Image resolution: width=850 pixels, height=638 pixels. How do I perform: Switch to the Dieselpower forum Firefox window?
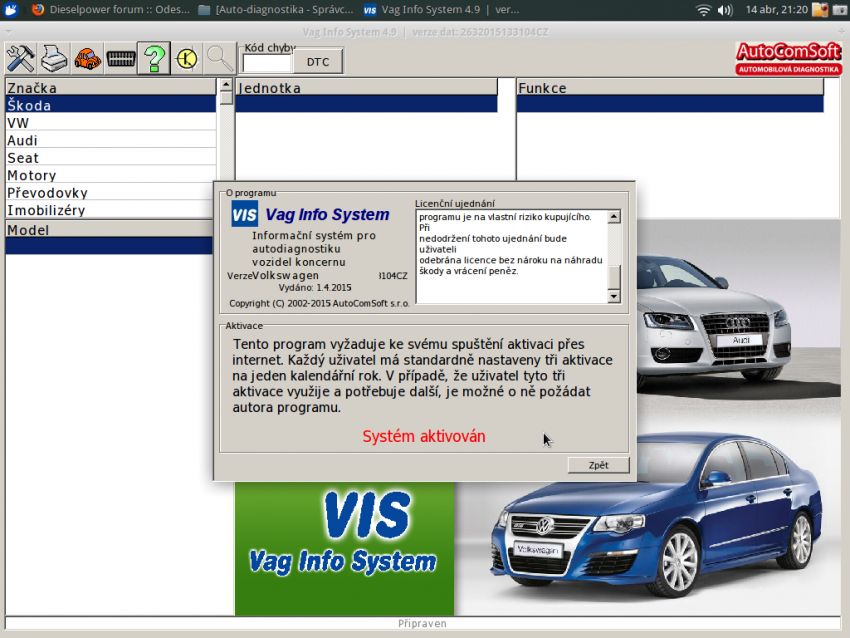pos(112,9)
